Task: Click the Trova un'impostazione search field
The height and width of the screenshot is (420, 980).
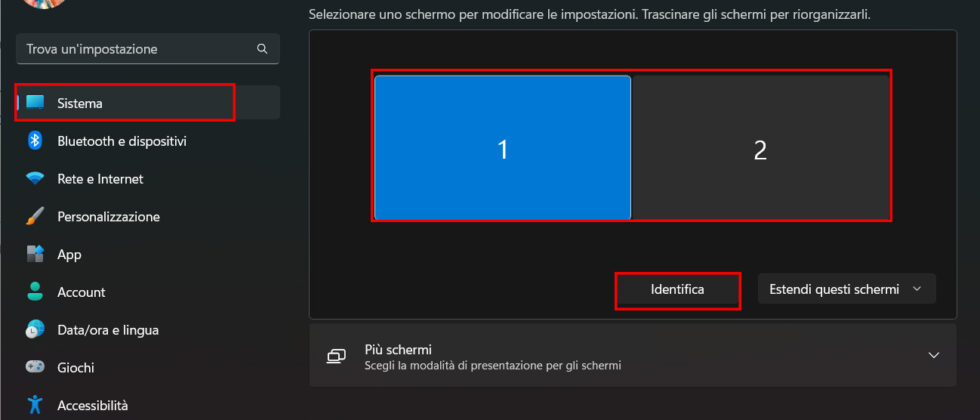Action: (148, 49)
